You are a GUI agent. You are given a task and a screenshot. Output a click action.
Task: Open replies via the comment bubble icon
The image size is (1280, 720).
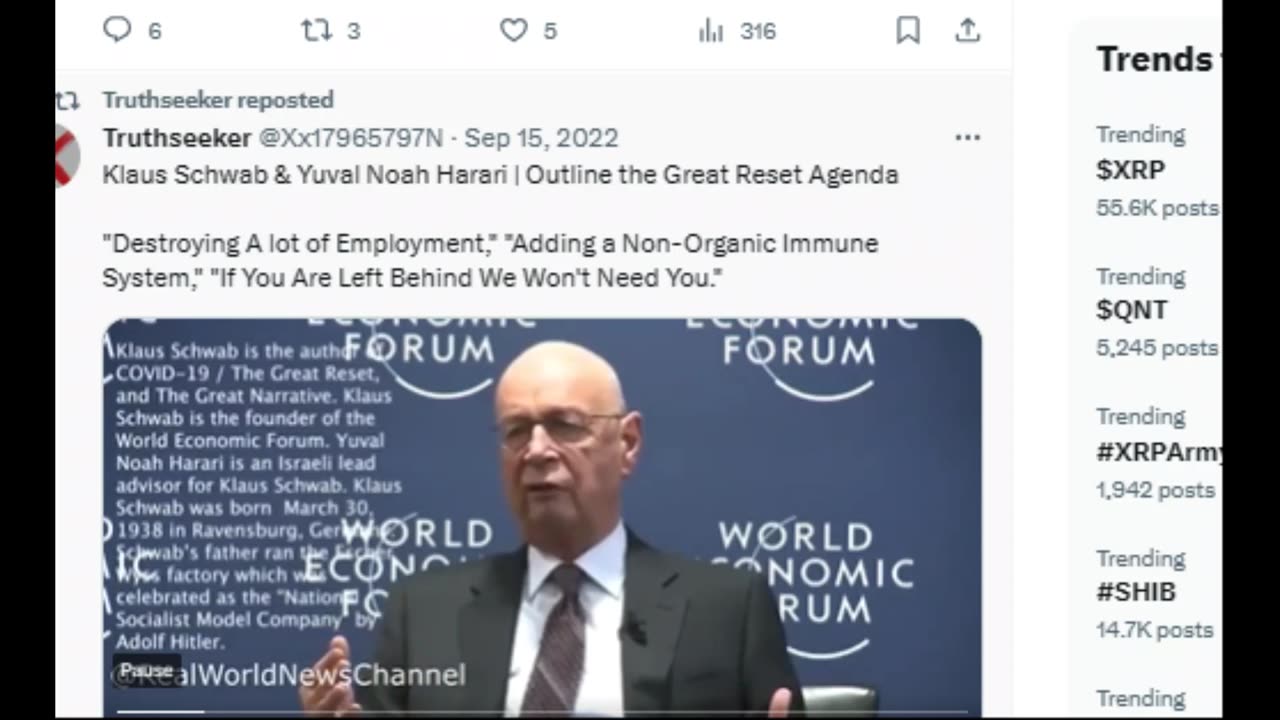(x=117, y=30)
